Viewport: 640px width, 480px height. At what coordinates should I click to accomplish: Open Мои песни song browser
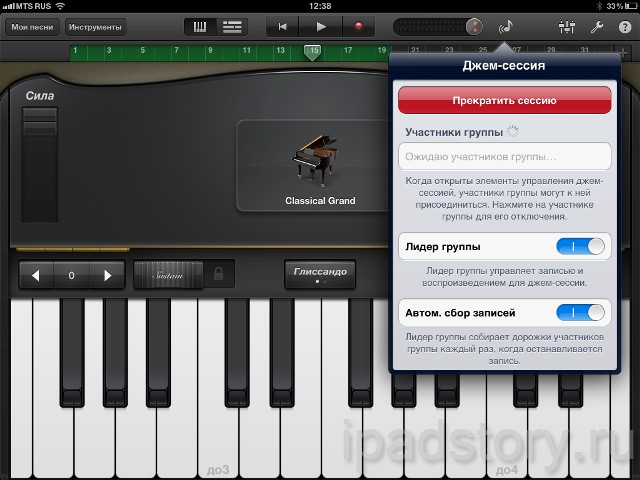pyautogui.click(x=32, y=27)
